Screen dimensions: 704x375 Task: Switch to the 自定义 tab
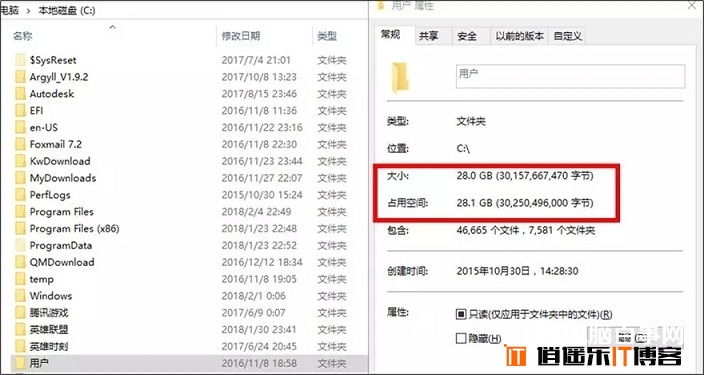tap(568, 36)
